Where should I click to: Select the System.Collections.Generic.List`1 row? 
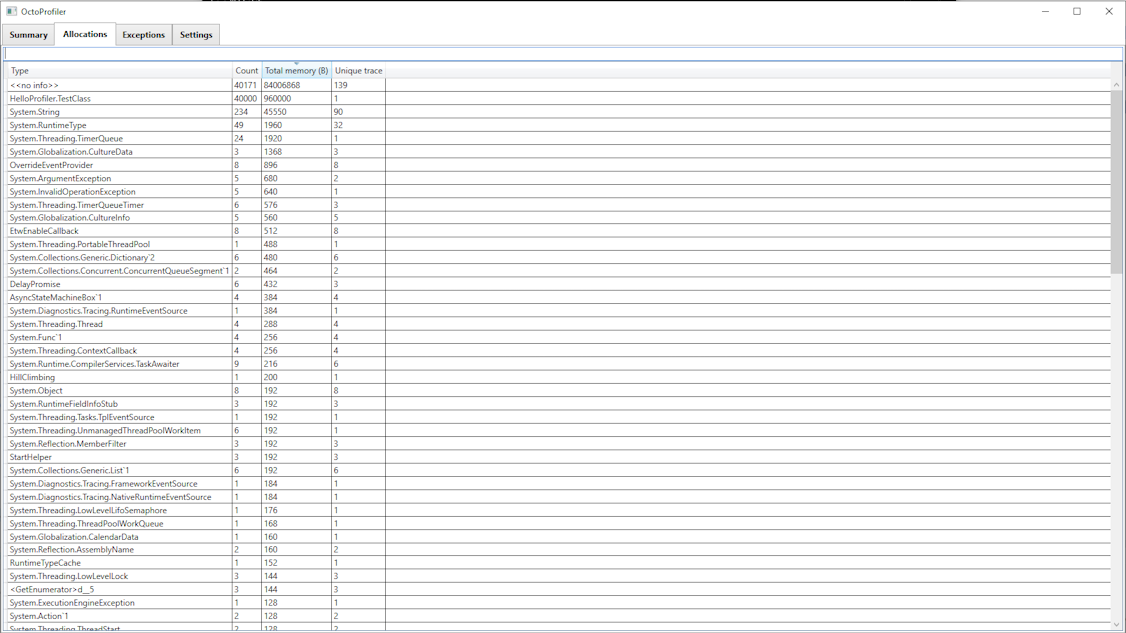tap(559, 470)
